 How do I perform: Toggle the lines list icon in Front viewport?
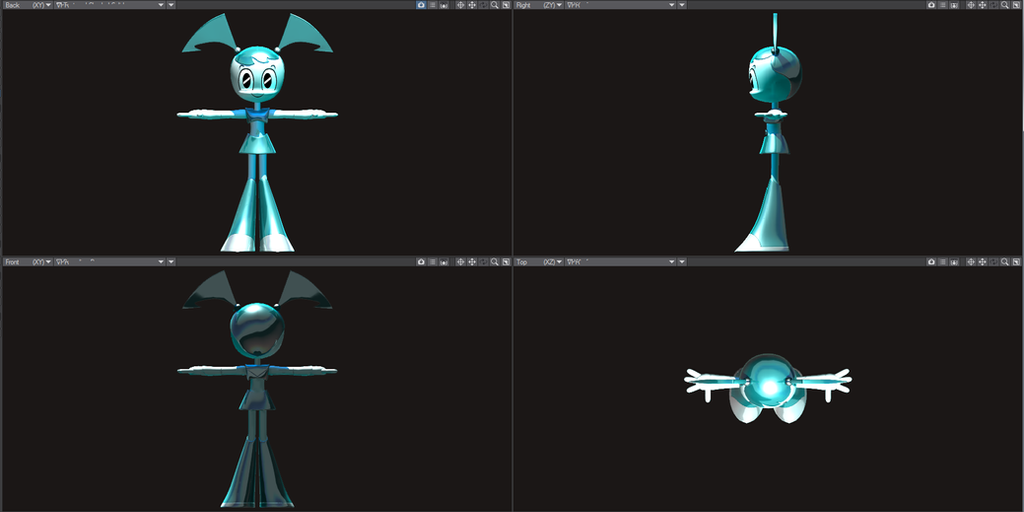[x=432, y=261]
